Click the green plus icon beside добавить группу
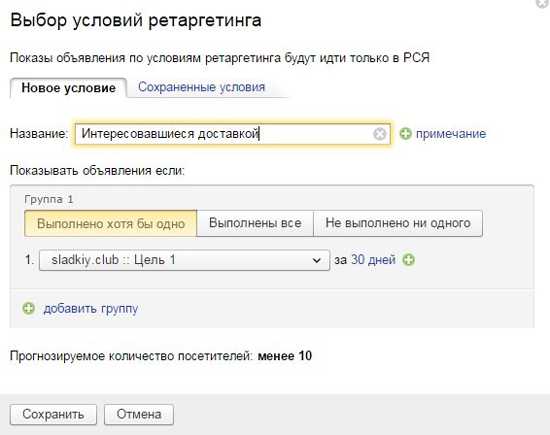The height and width of the screenshot is (435, 550). [28, 308]
